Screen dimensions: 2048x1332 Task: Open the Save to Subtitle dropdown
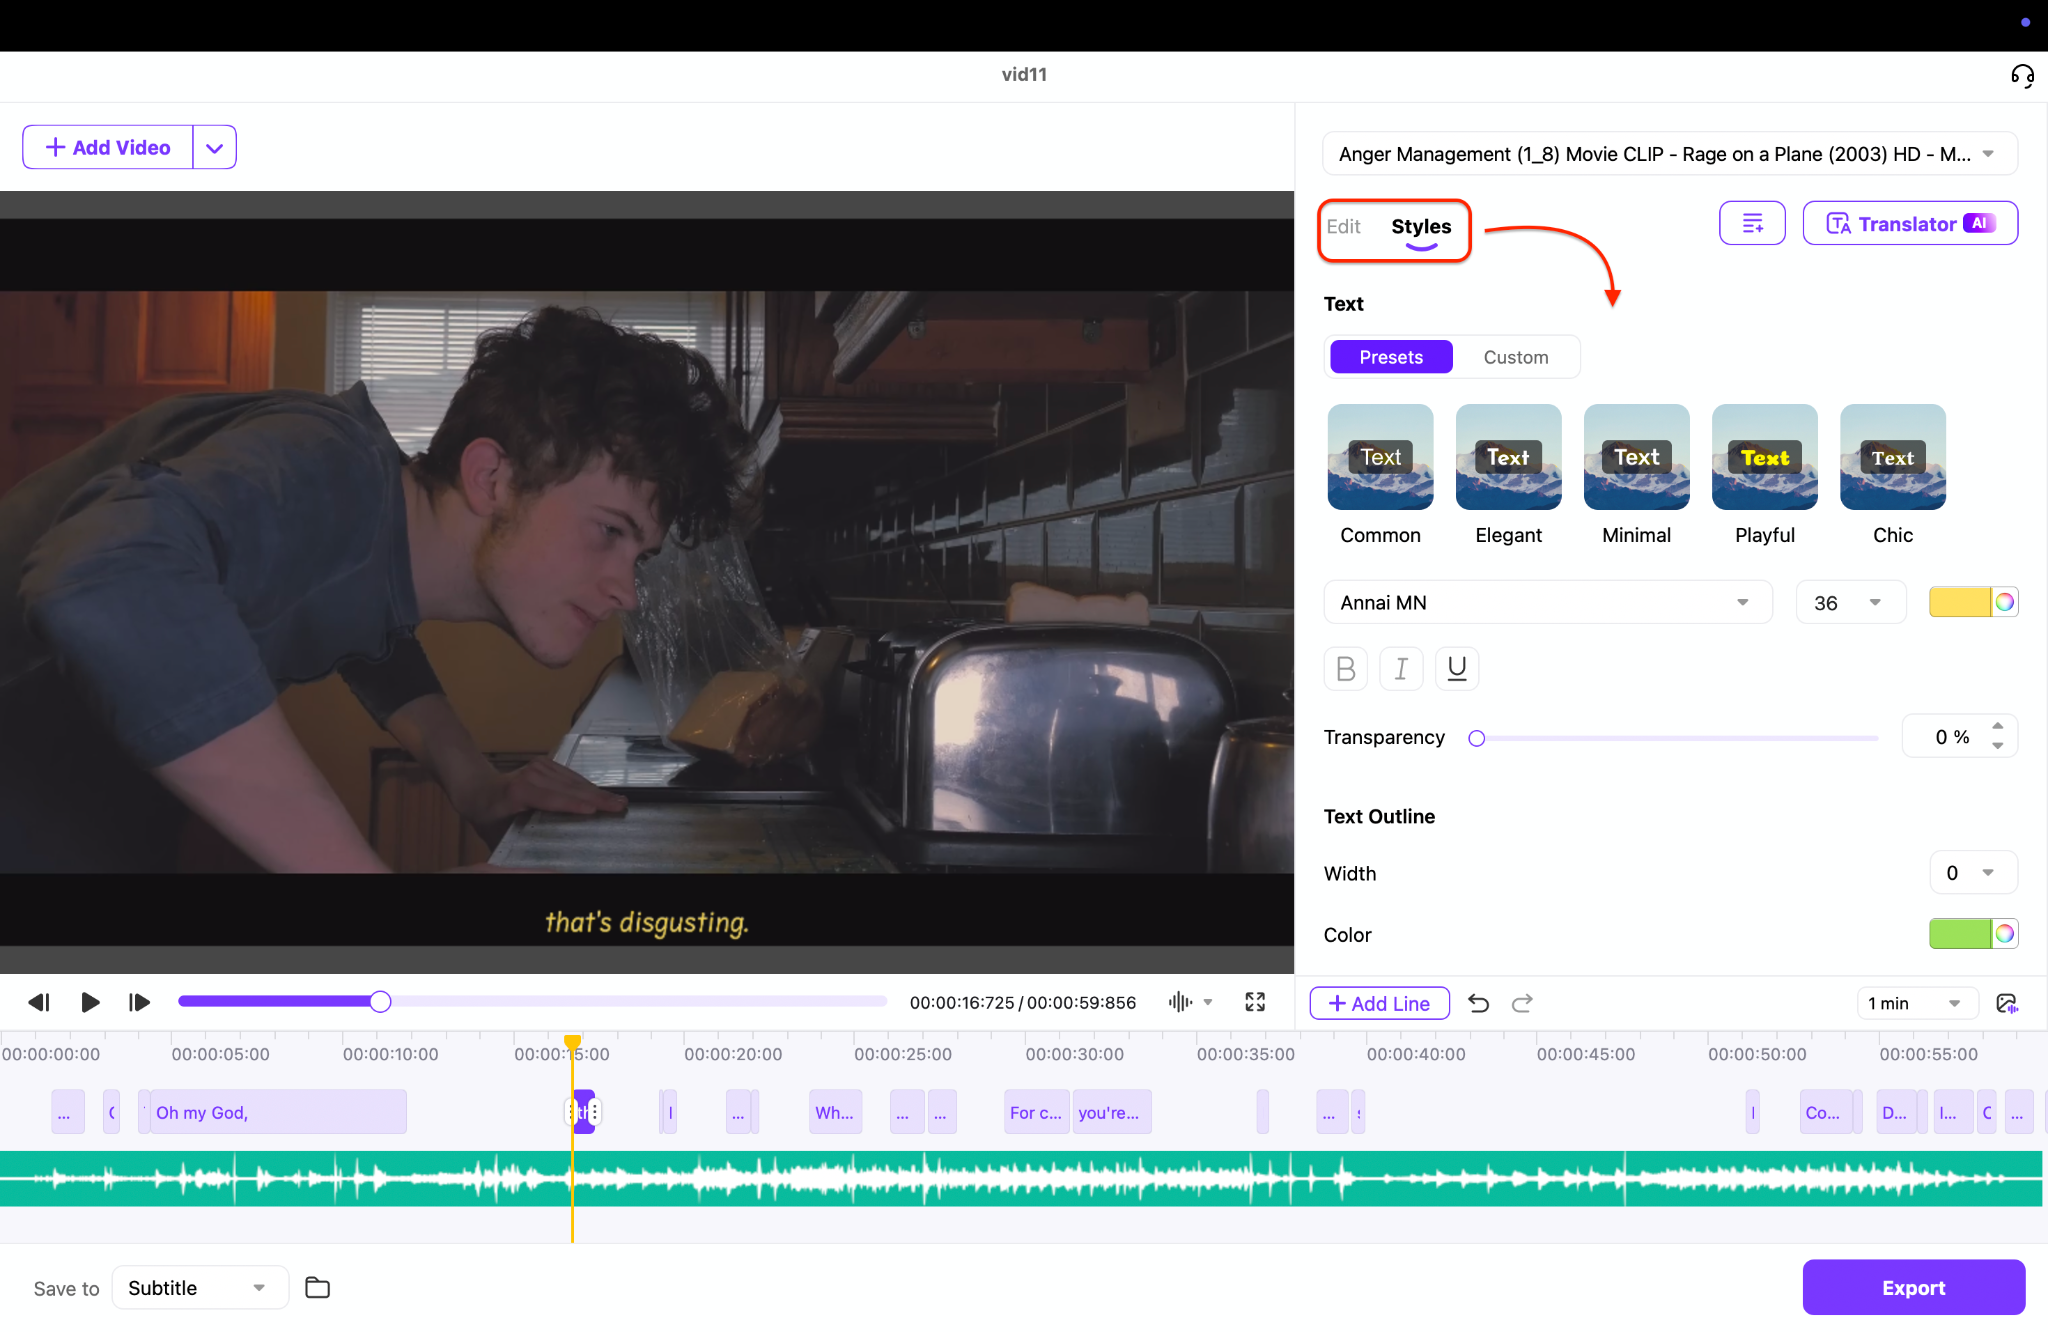click(199, 1288)
